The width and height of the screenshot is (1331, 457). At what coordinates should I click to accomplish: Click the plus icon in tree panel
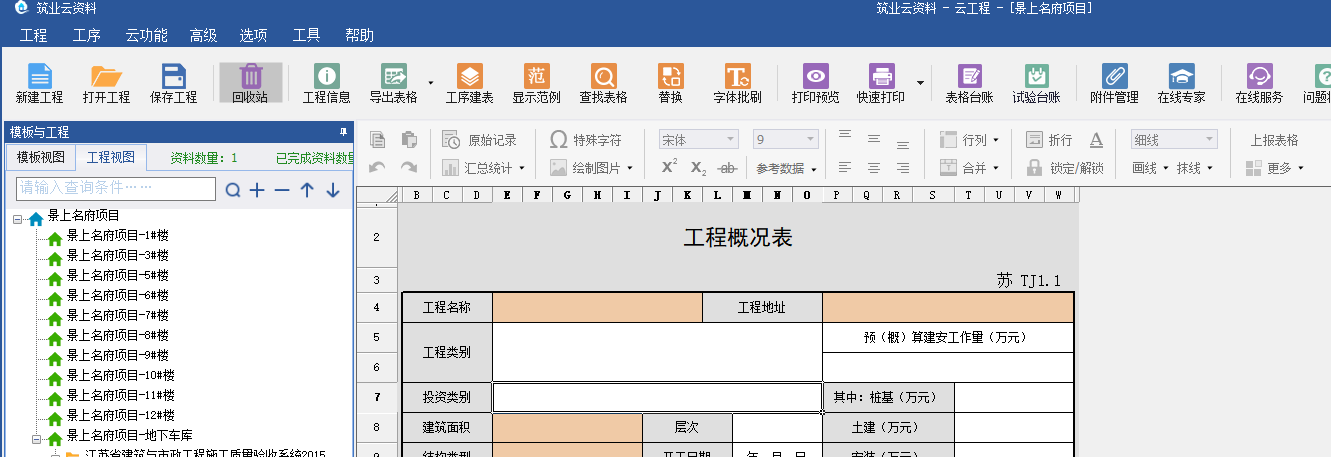(257, 190)
